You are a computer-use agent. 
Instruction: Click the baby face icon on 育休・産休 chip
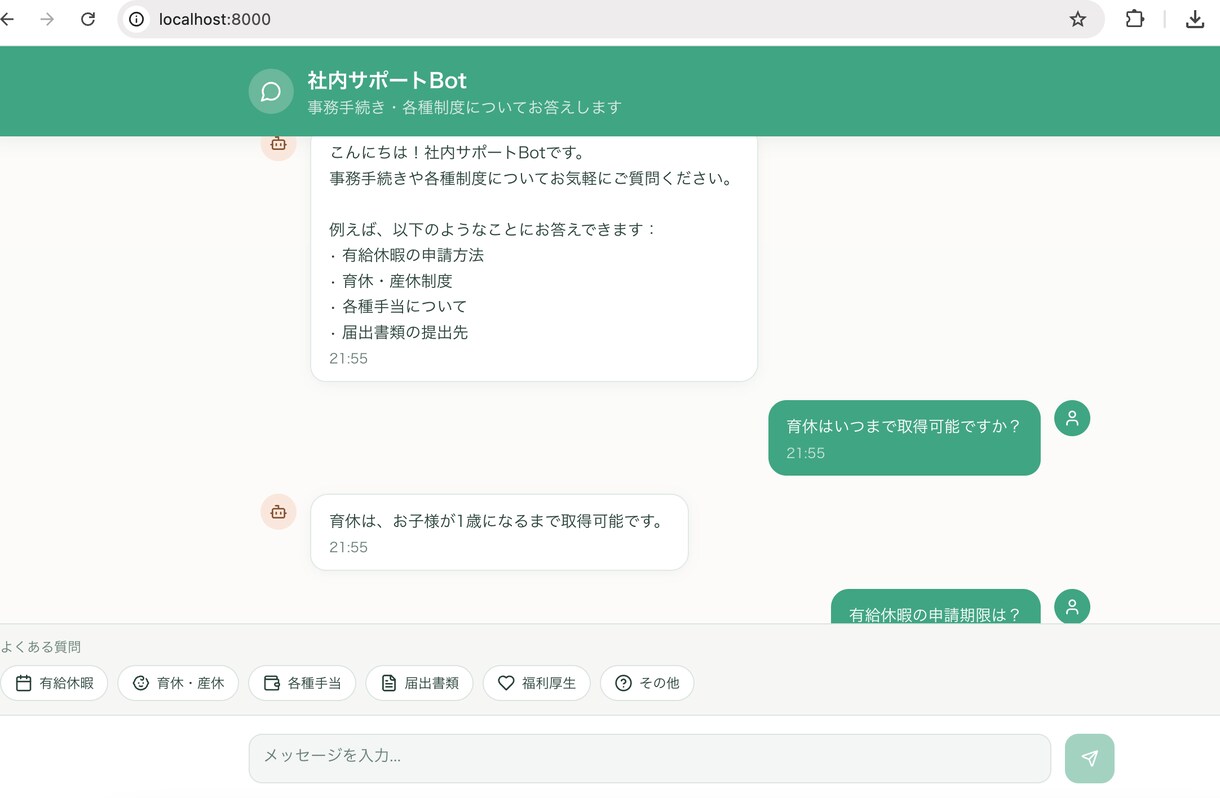pos(141,683)
